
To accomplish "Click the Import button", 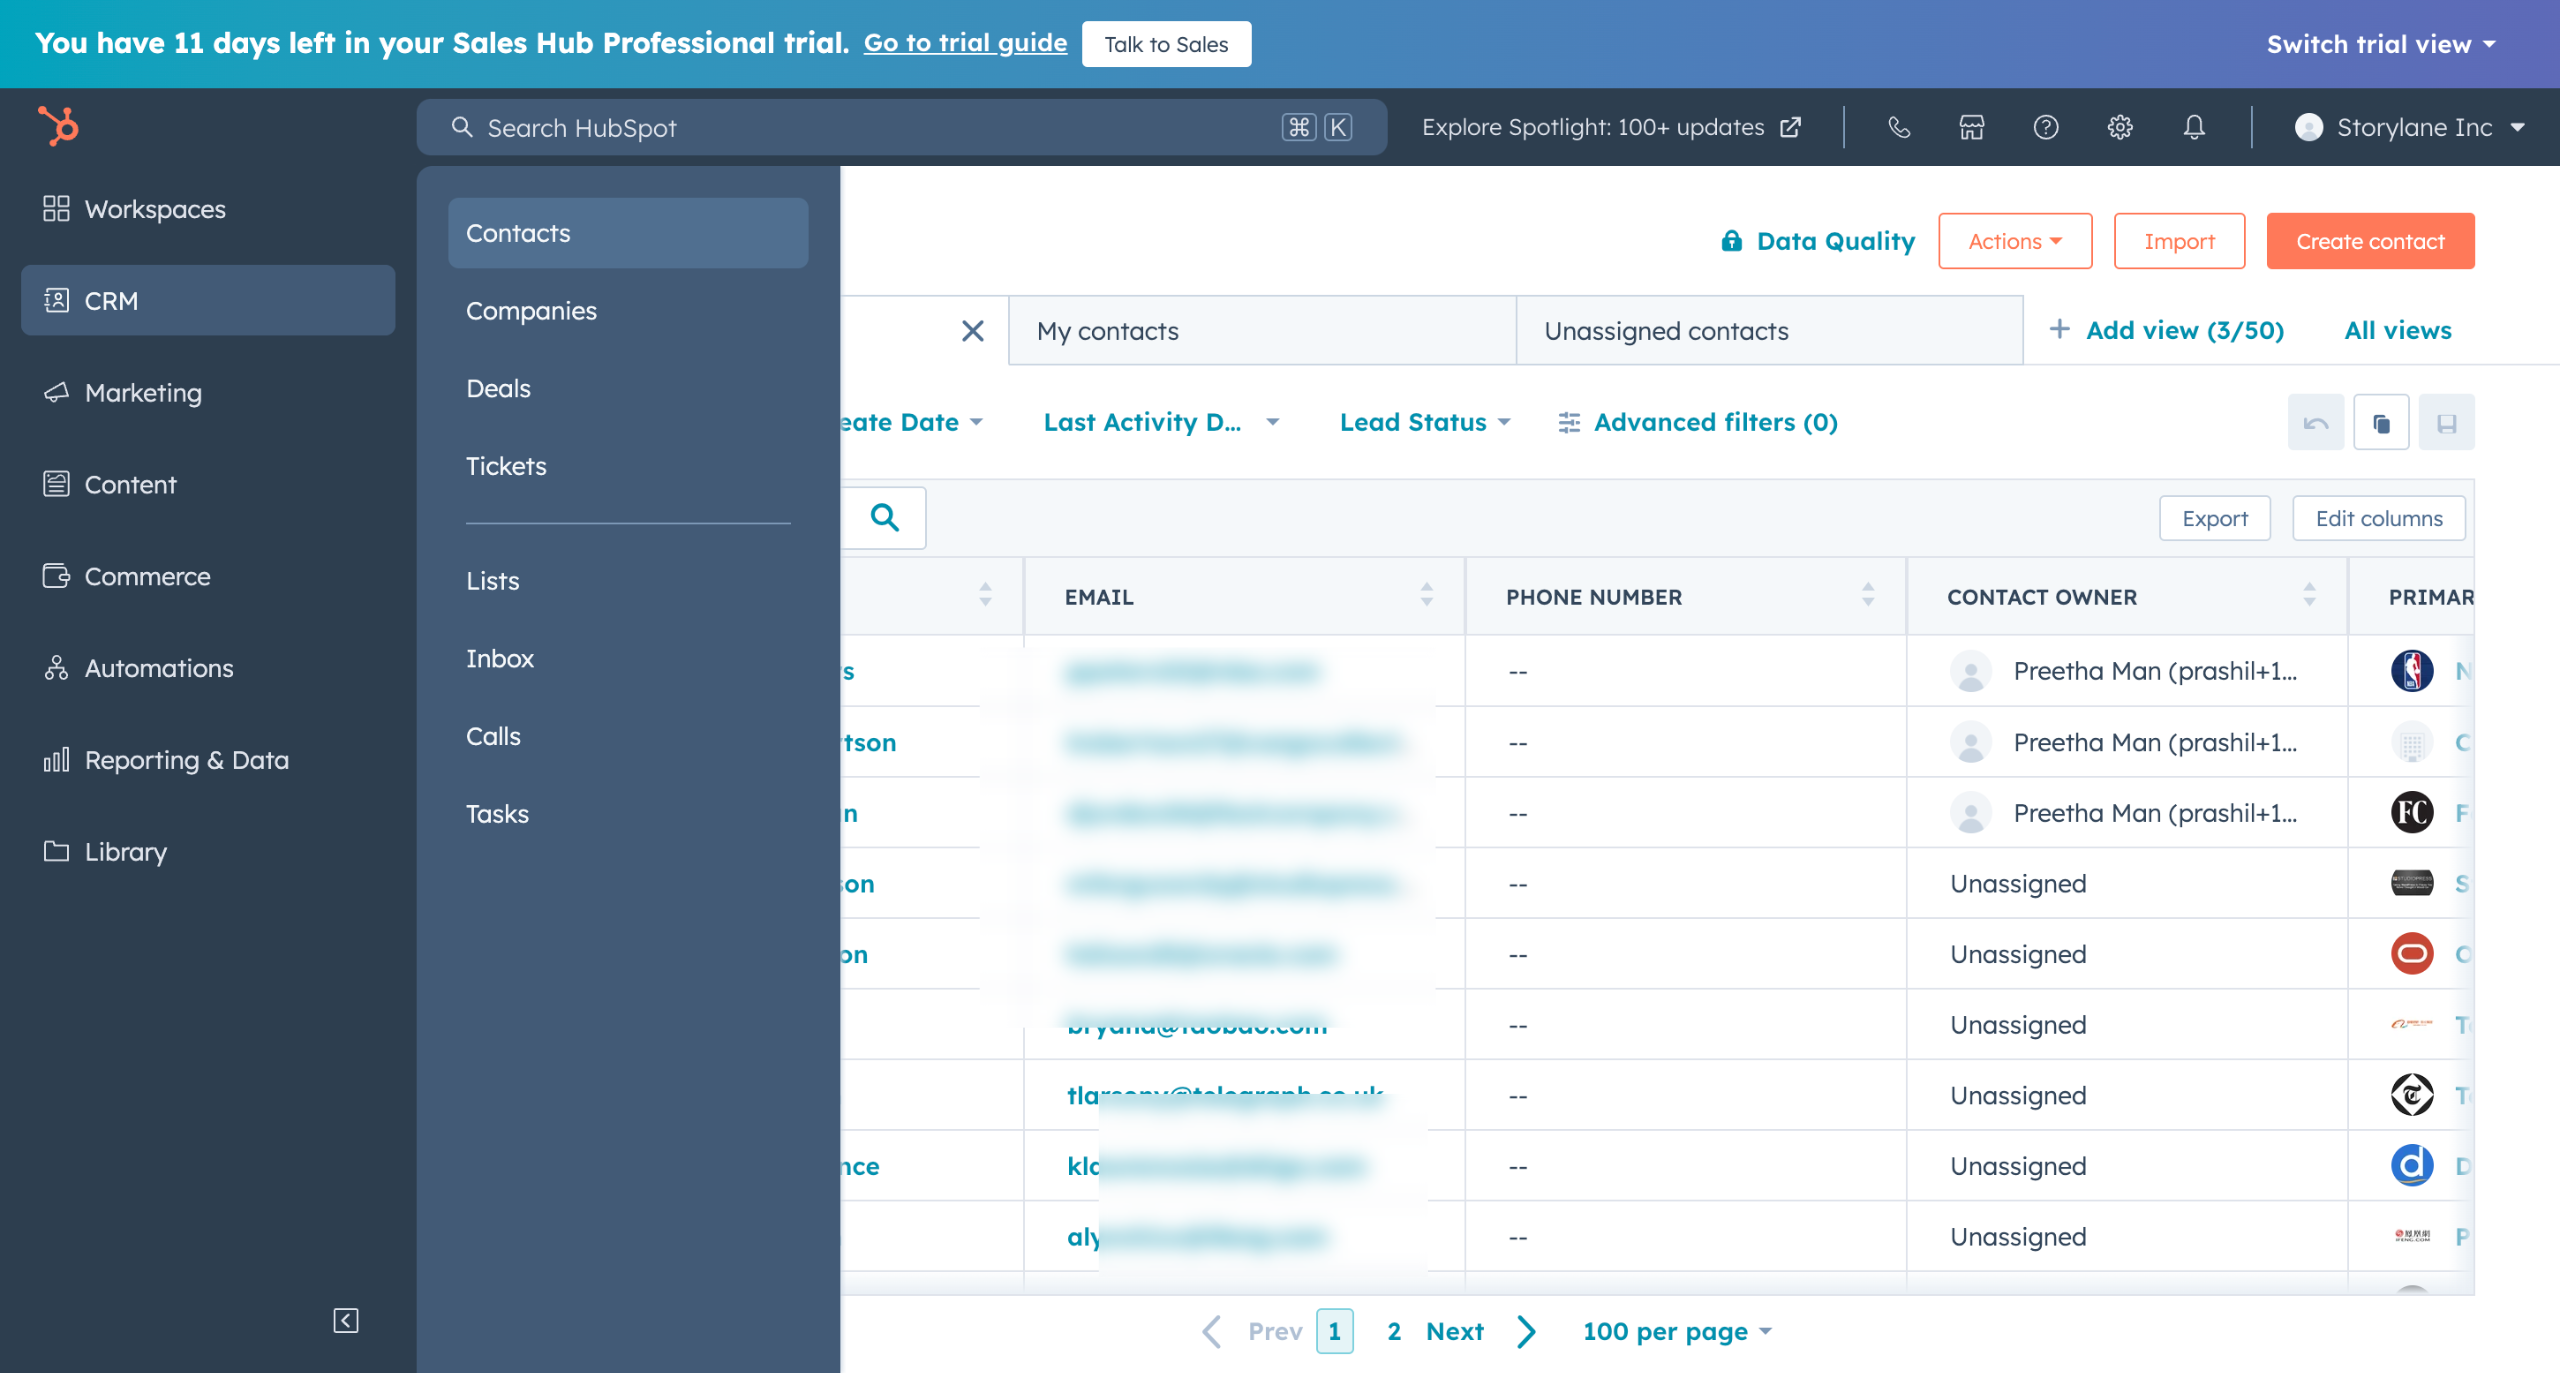I will tap(2179, 241).
